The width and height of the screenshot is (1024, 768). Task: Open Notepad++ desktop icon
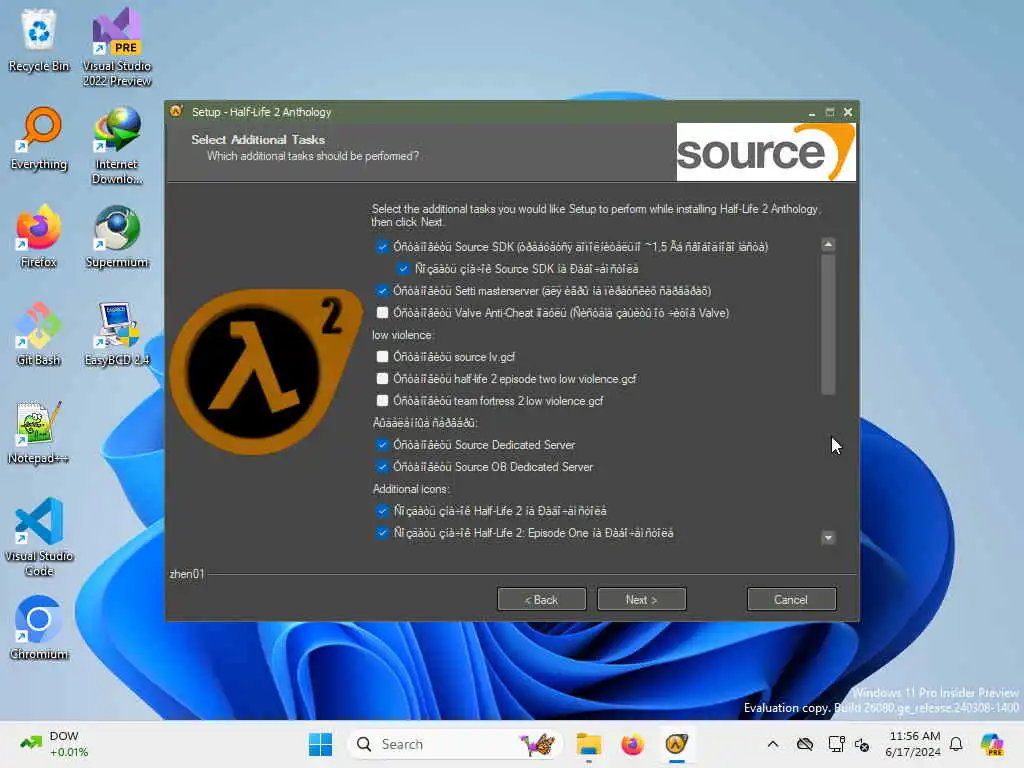39,432
